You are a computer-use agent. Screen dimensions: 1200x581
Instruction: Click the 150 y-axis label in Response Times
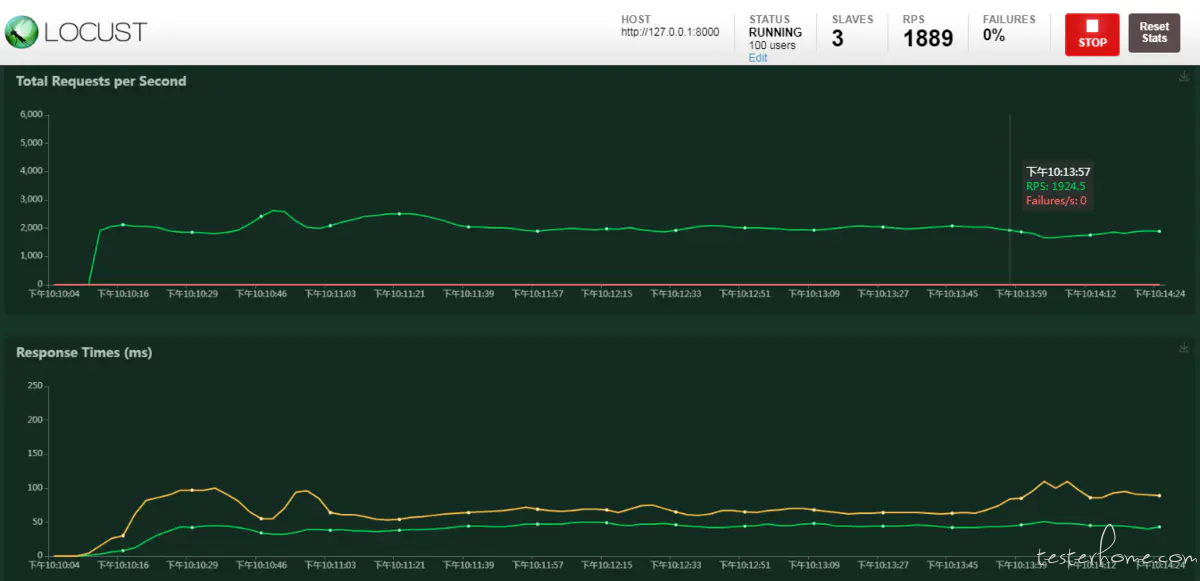pyautogui.click(x=35, y=453)
